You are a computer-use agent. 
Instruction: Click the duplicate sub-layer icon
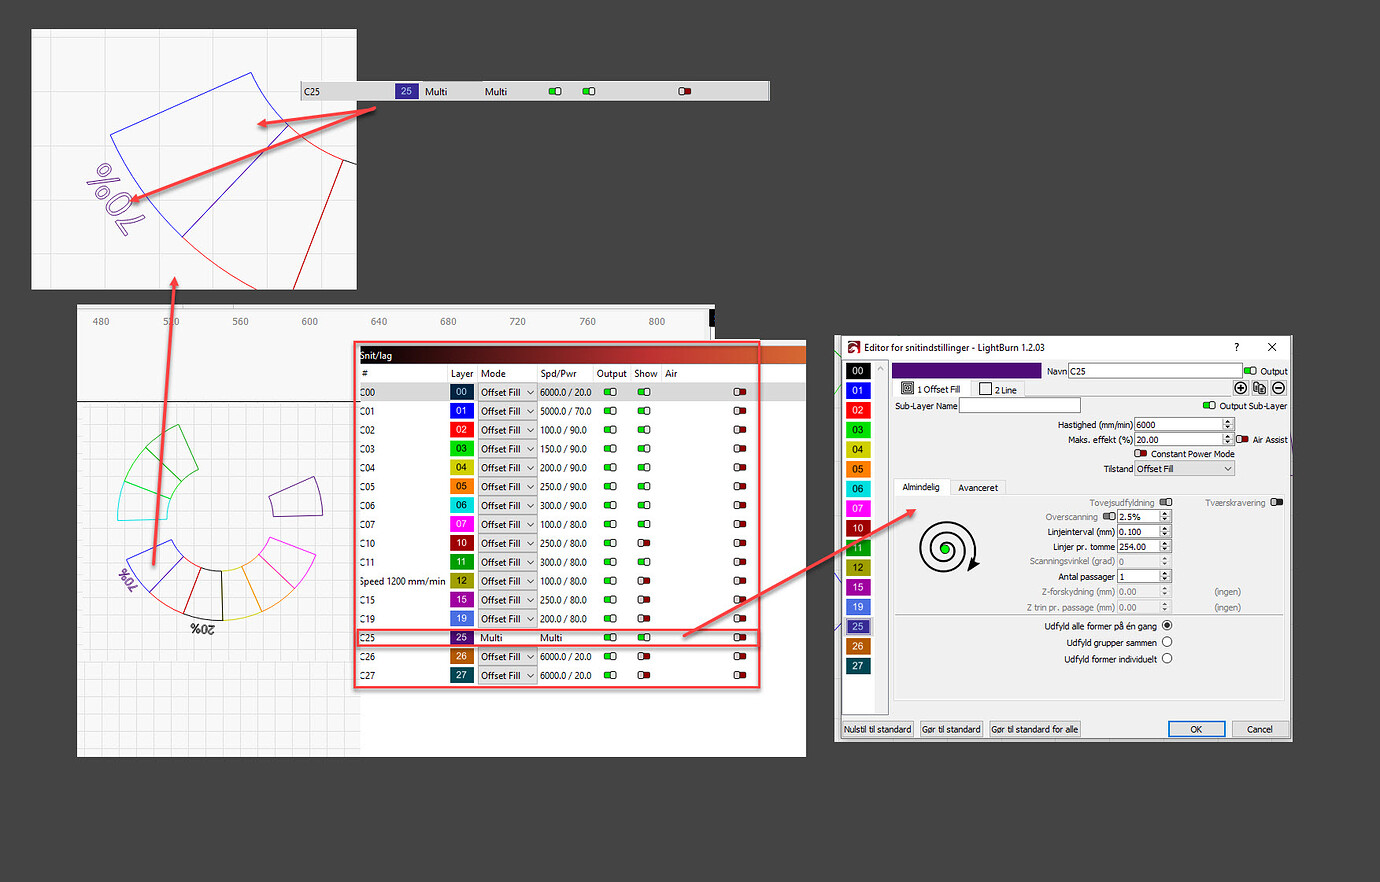point(1260,387)
